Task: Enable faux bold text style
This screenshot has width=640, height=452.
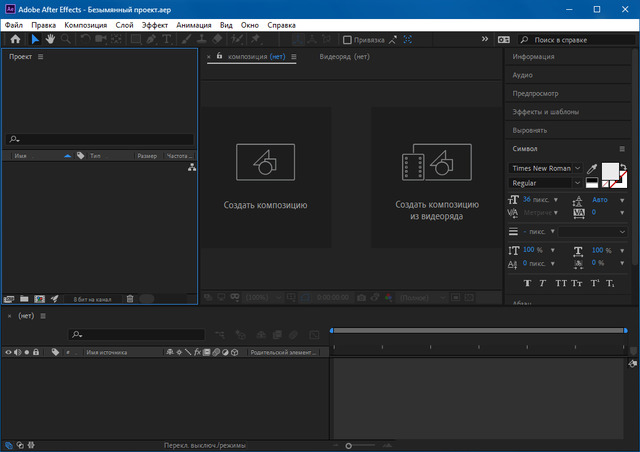Action: coord(528,283)
